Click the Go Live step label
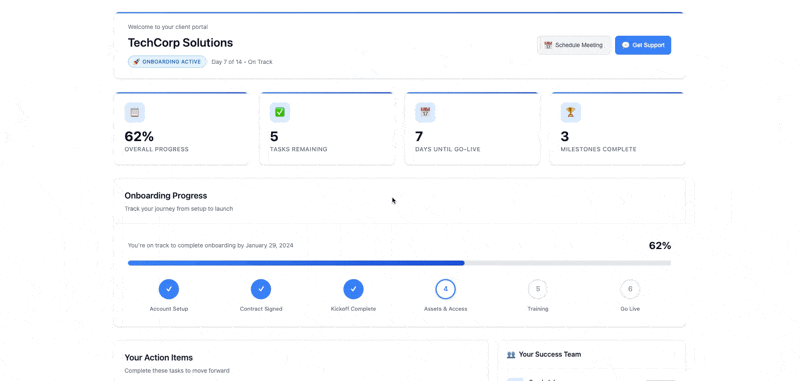The width and height of the screenshot is (800, 381). click(x=630, y=309)
